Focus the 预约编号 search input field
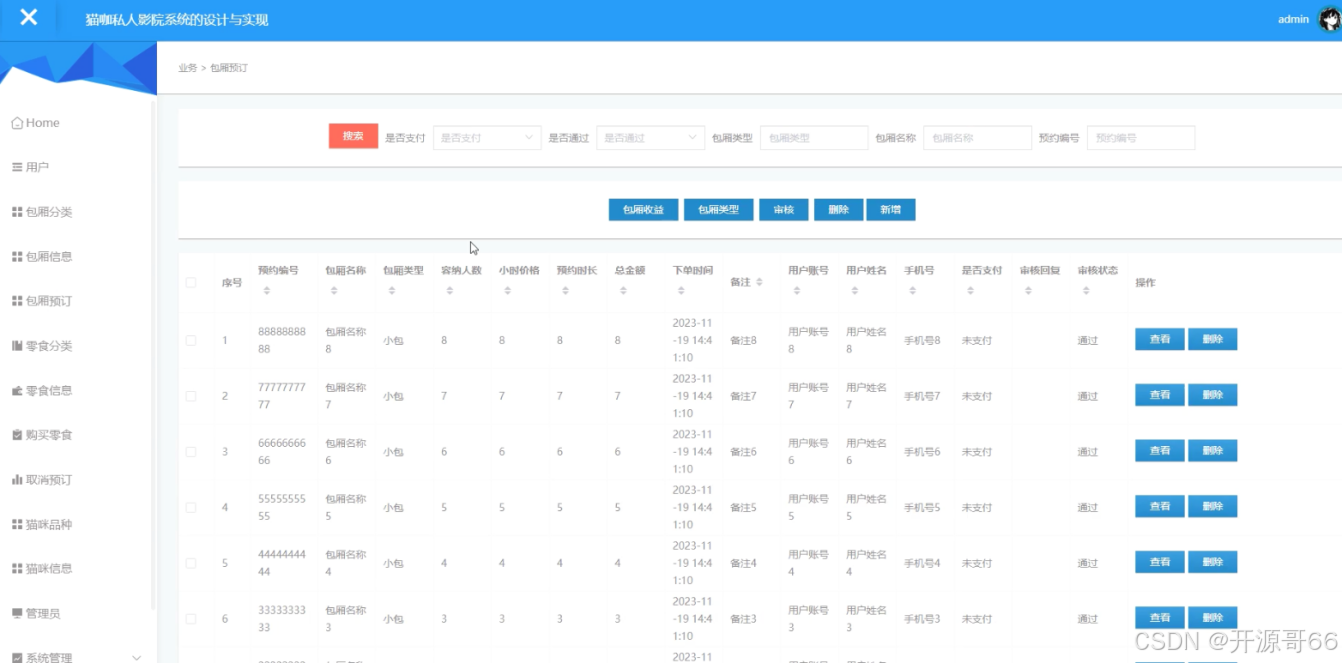This screenshot has height=663, width=1342. (1141, 138)
